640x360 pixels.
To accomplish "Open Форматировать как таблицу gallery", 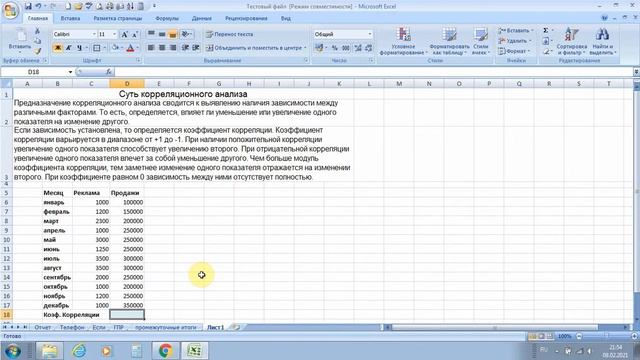I will (449, 41).
